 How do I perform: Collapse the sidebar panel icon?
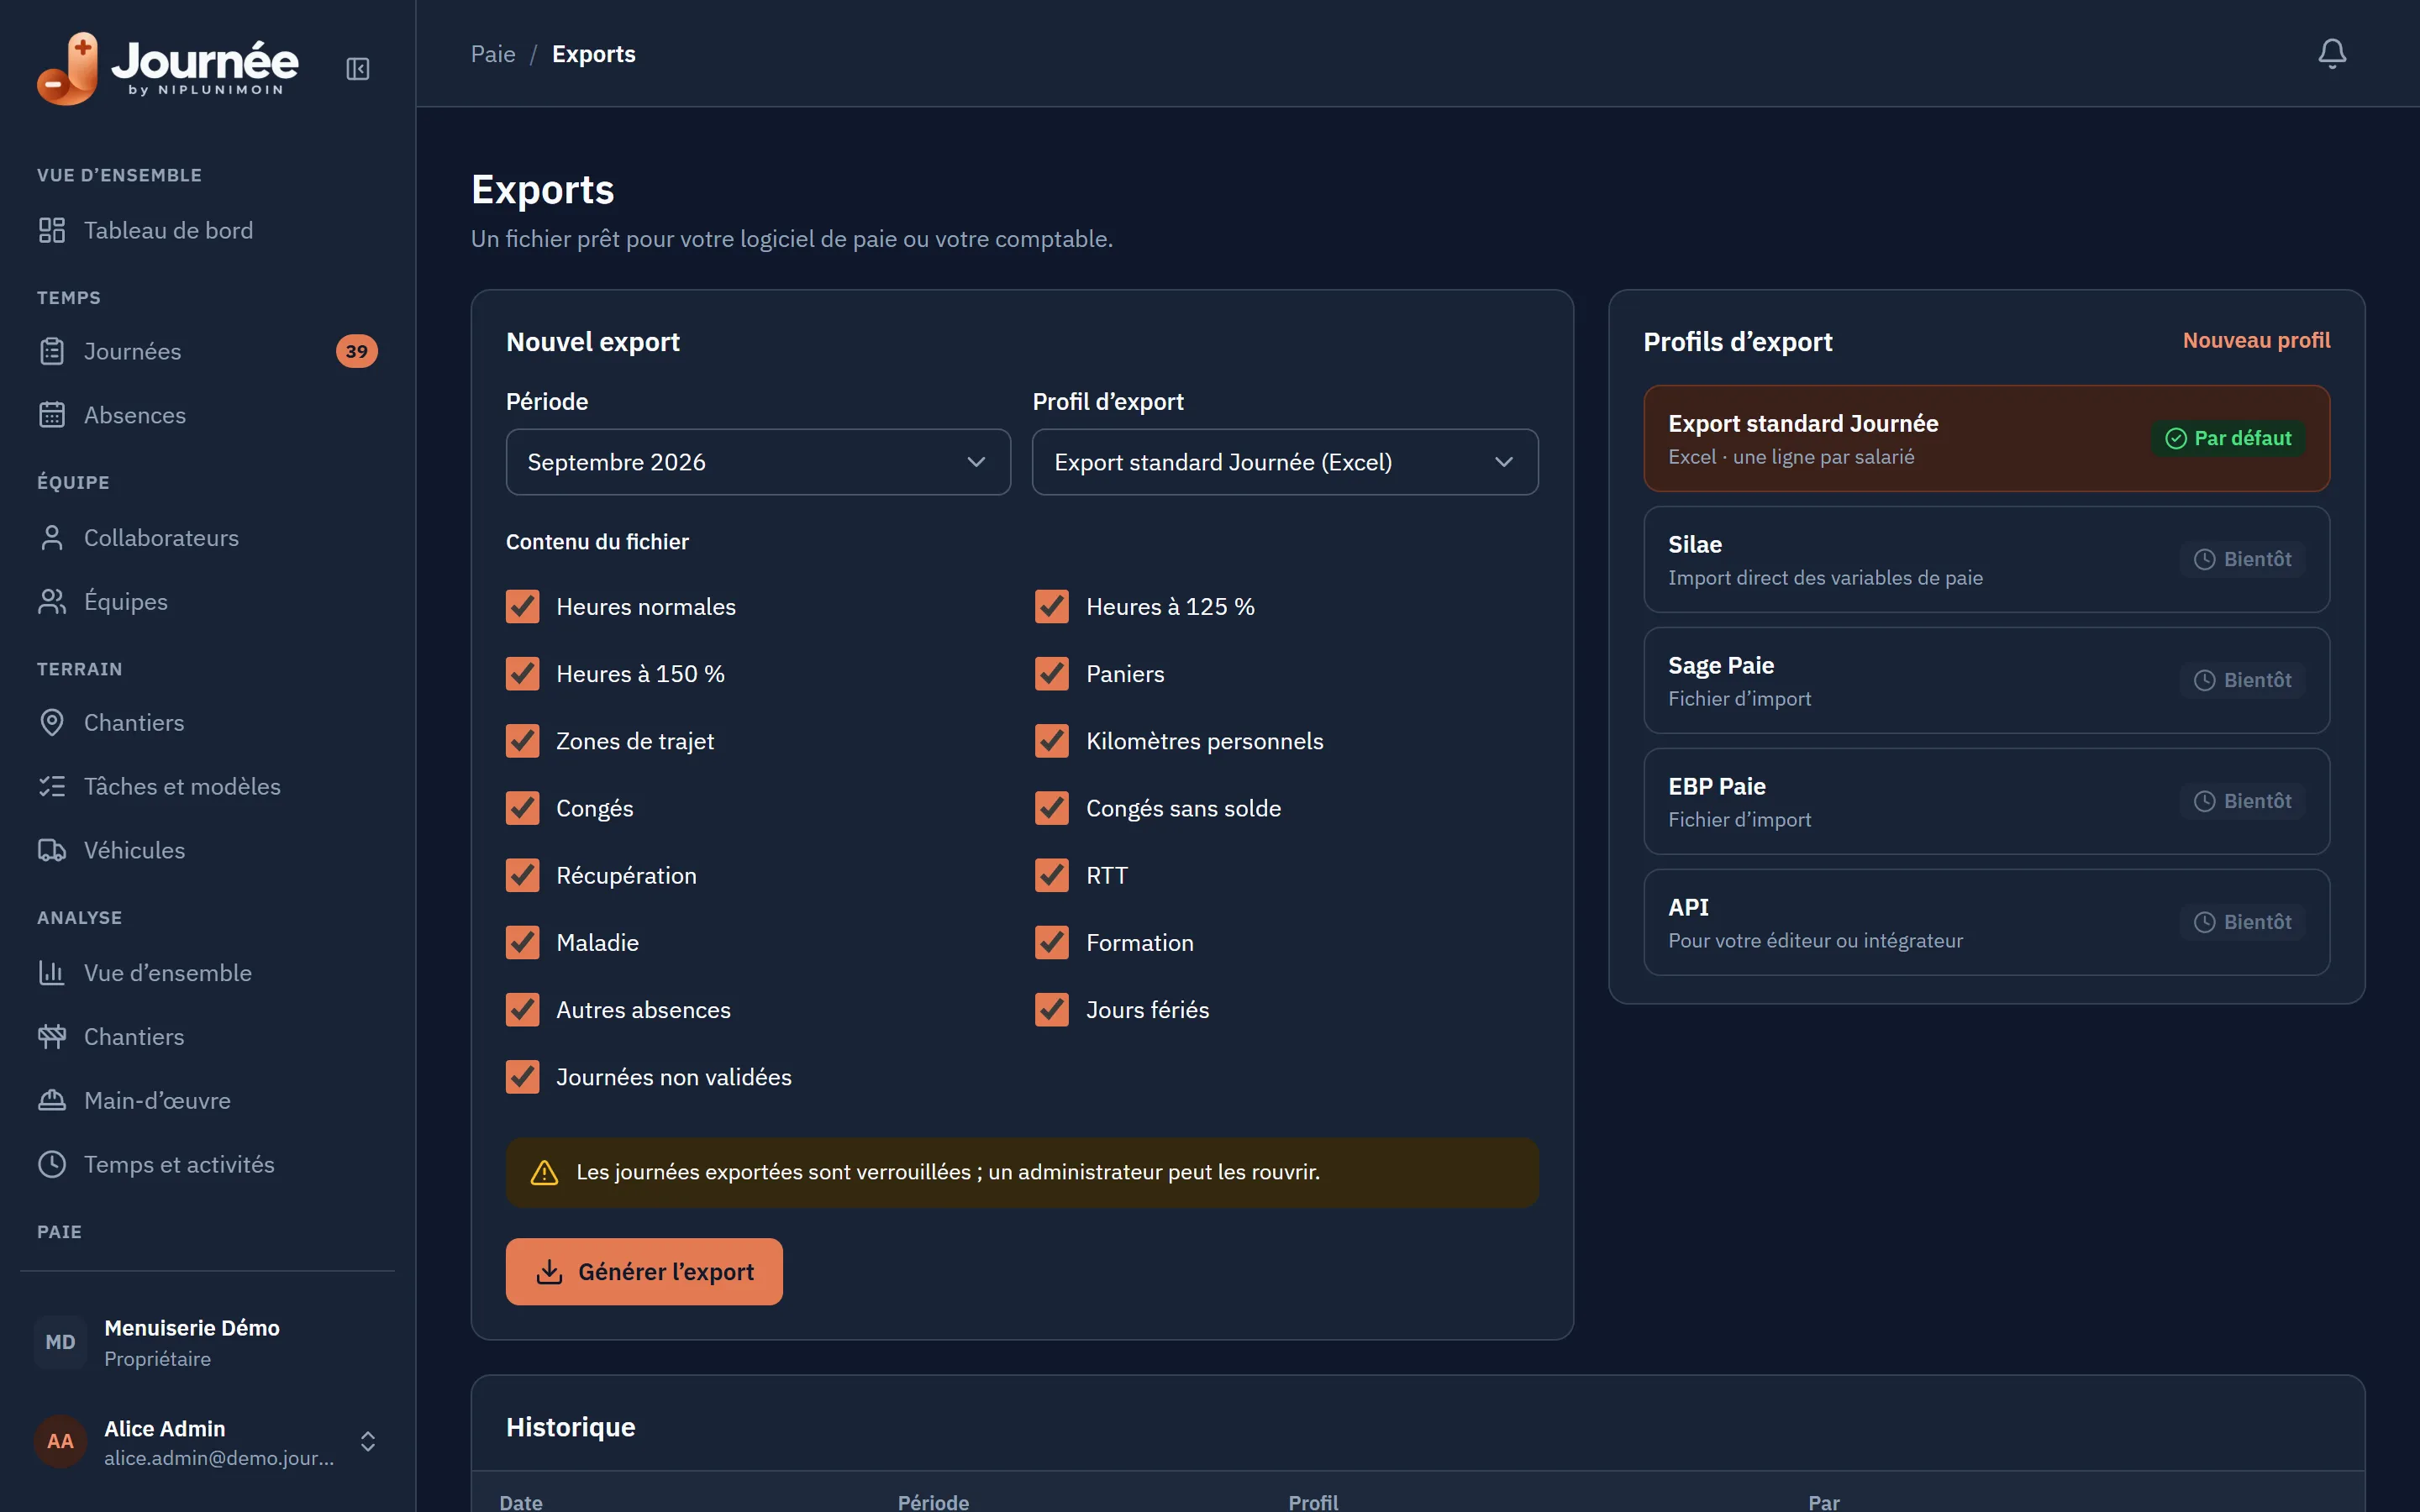point(357,69)
